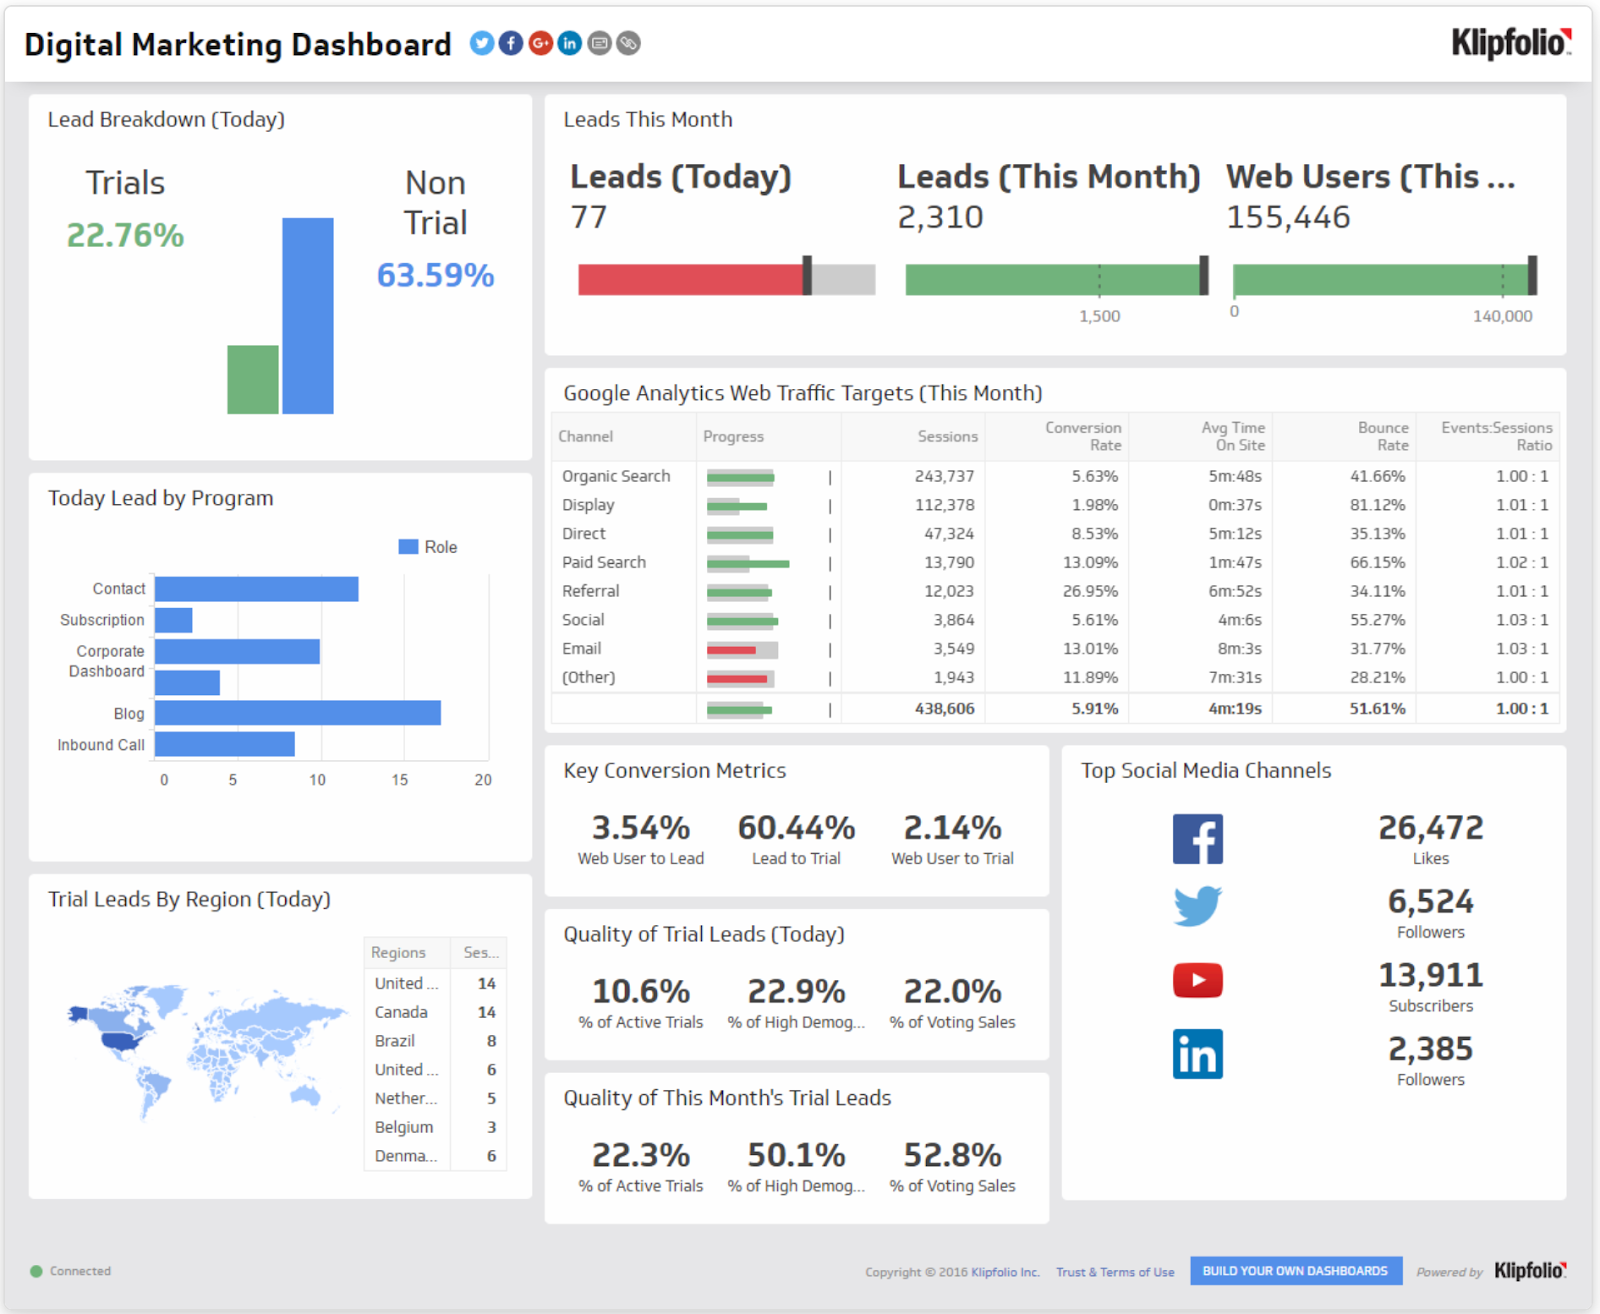This screenshot has height=1314, width=1600.
Task: Sort the table by Channel column
Action: point(586,436)
